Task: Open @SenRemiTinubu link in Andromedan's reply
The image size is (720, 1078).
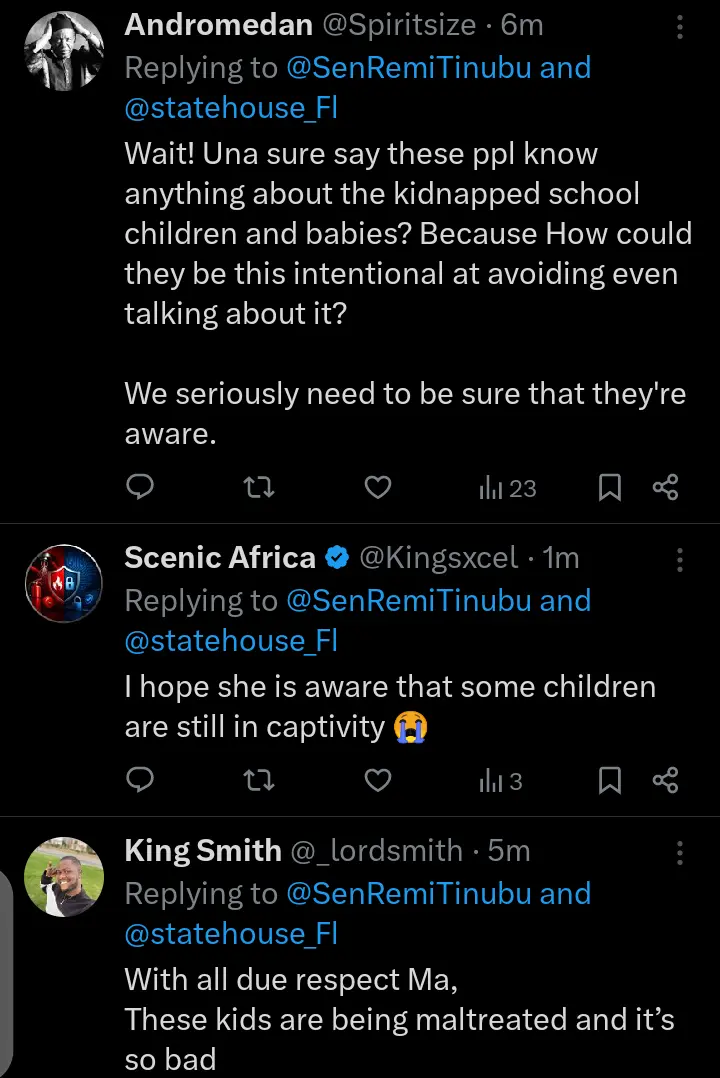Action: pos(408,67)
